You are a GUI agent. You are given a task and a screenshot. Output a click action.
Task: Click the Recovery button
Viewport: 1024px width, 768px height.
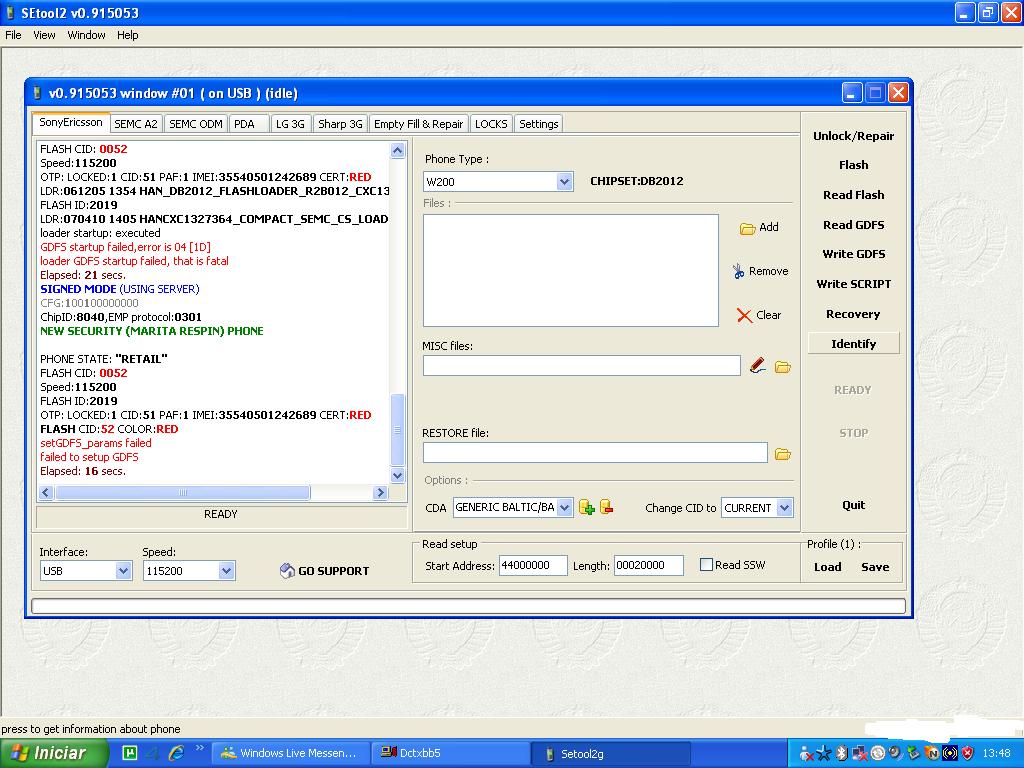click(x=853, y=314)
